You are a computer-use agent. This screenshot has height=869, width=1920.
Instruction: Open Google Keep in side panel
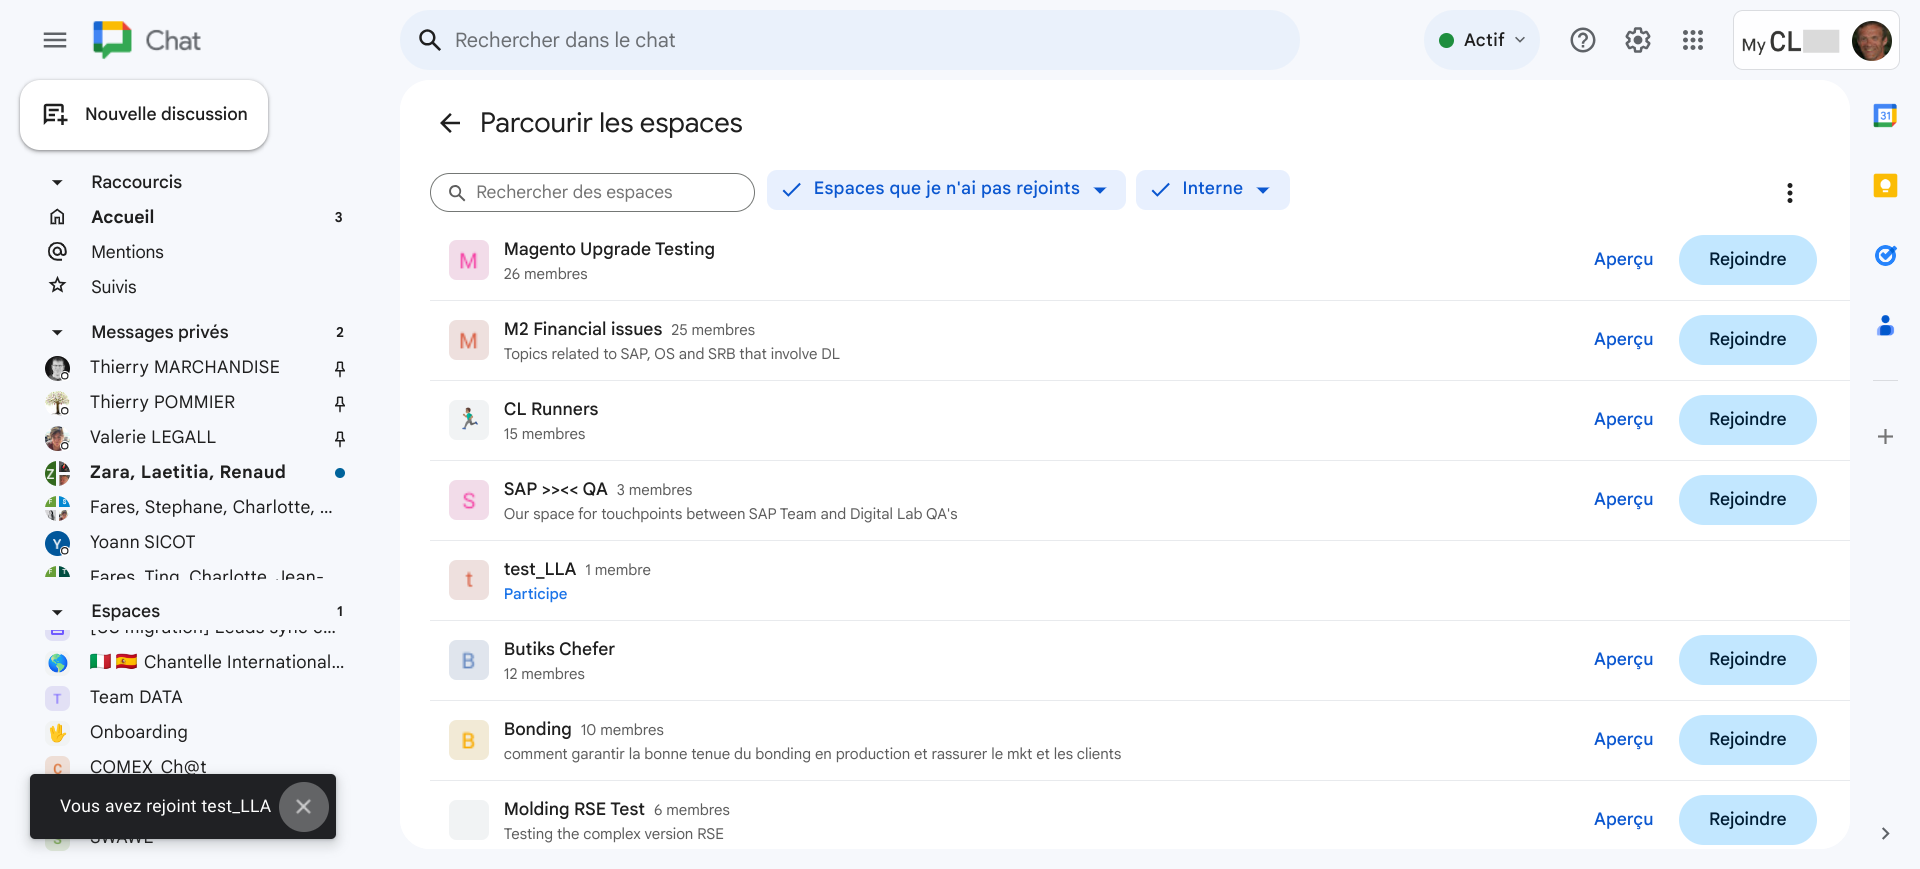click(1885, 186)
